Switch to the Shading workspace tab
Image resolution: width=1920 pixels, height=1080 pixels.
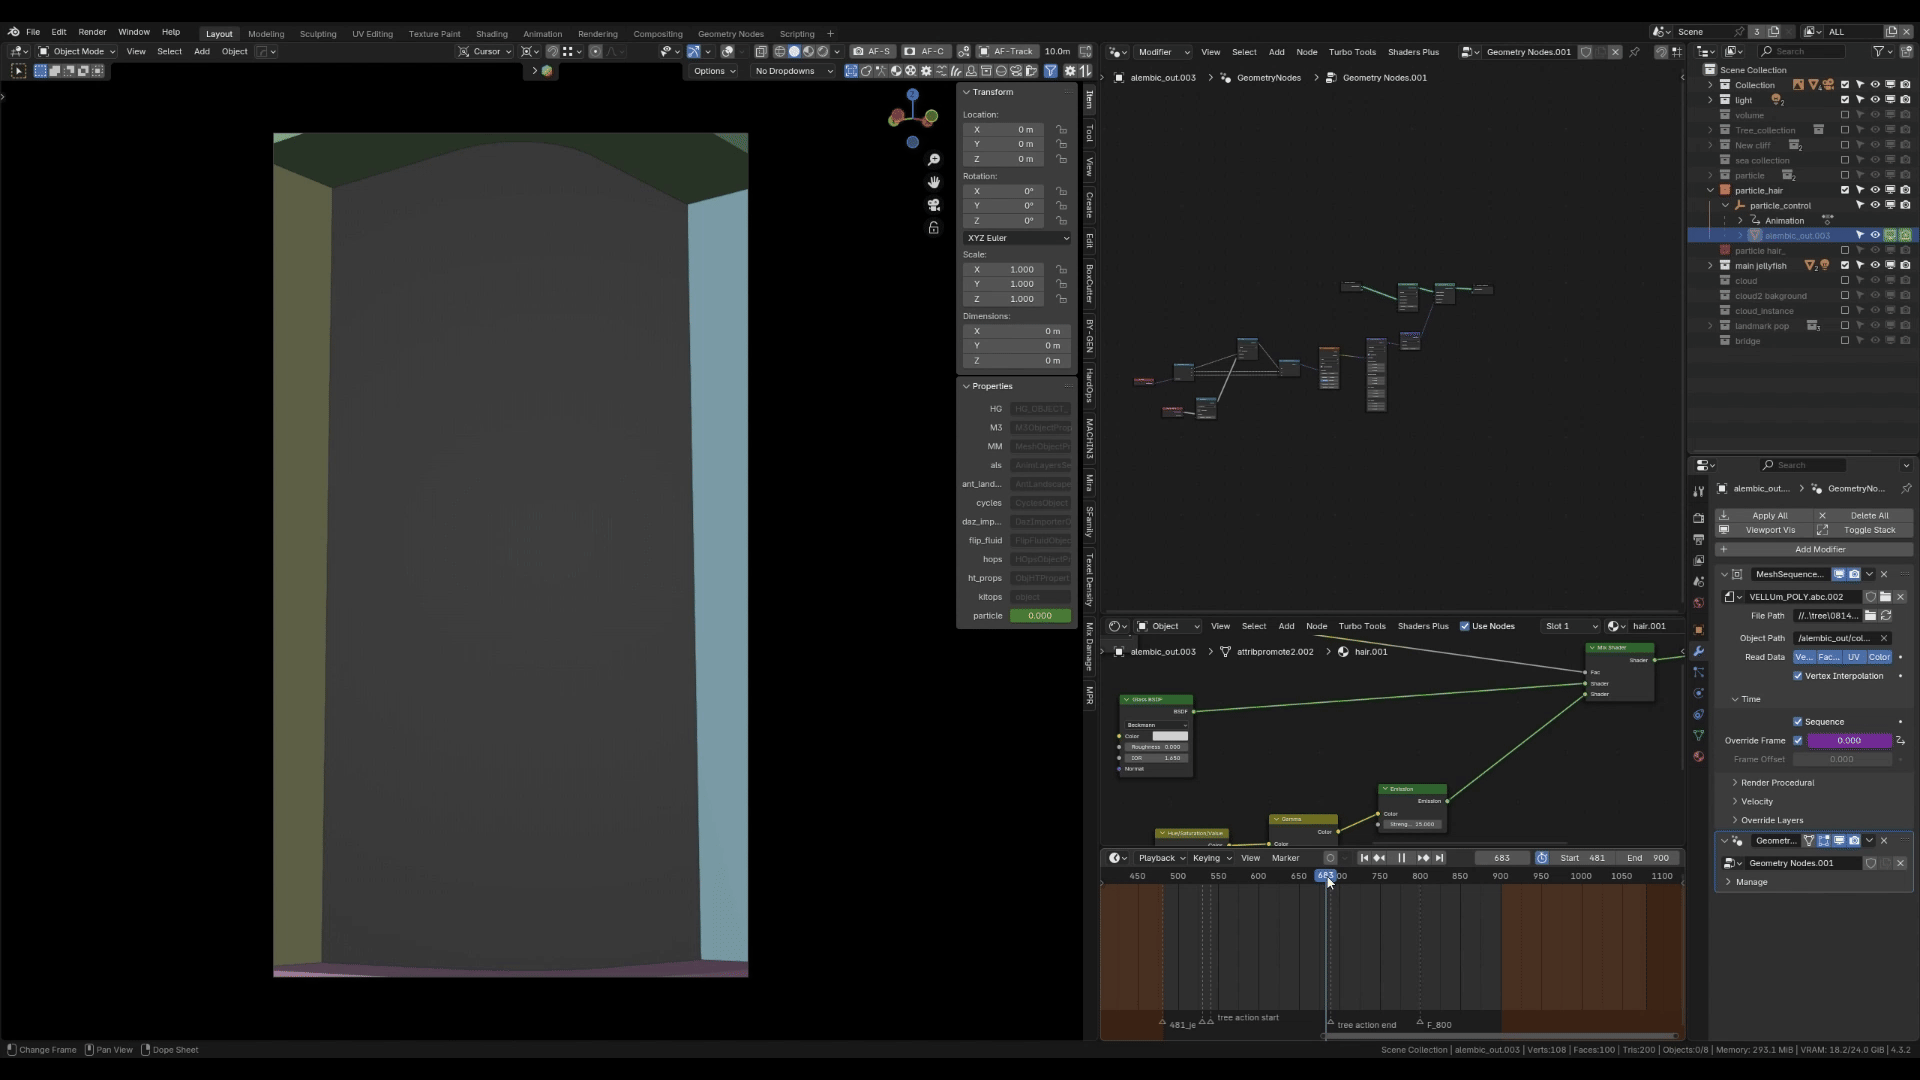(x=491, y=33)
